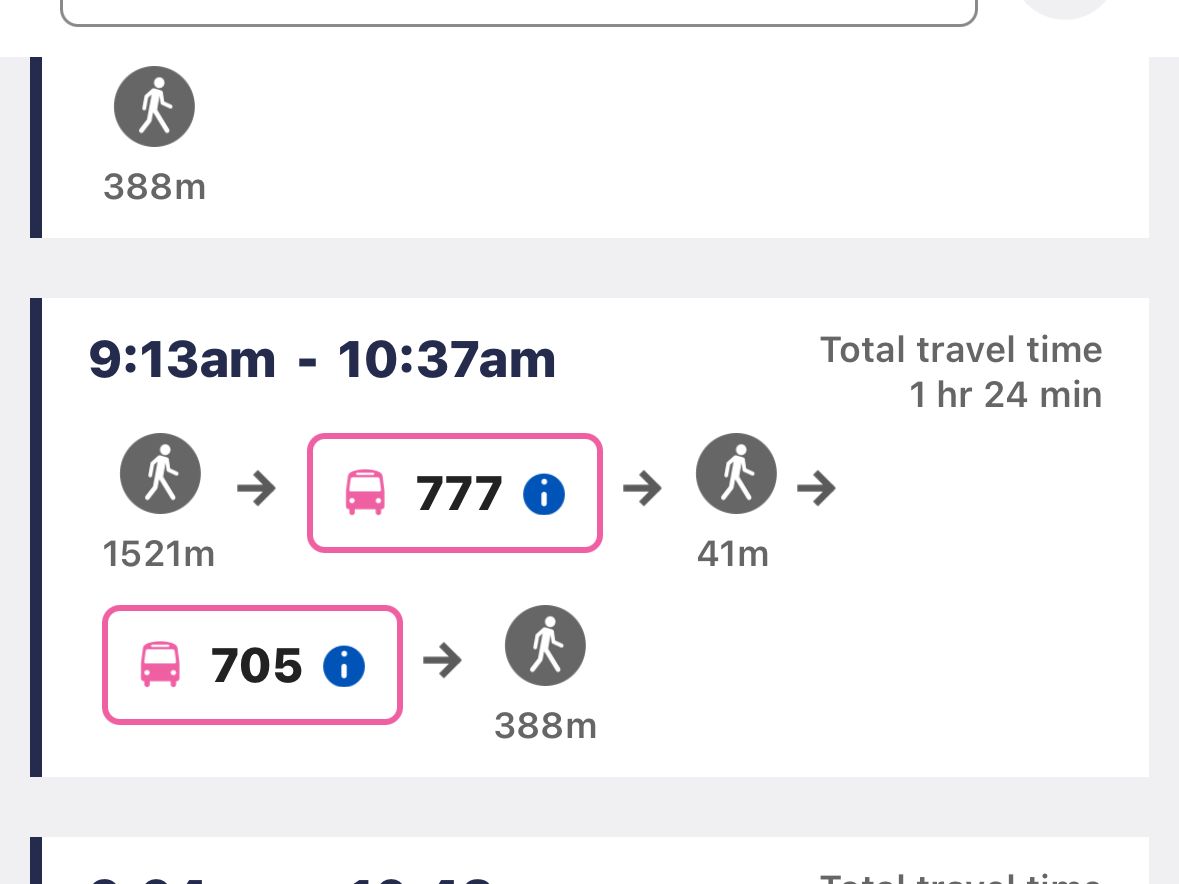
Task: Open info for bus route 777
Action: tap(544, 493)
